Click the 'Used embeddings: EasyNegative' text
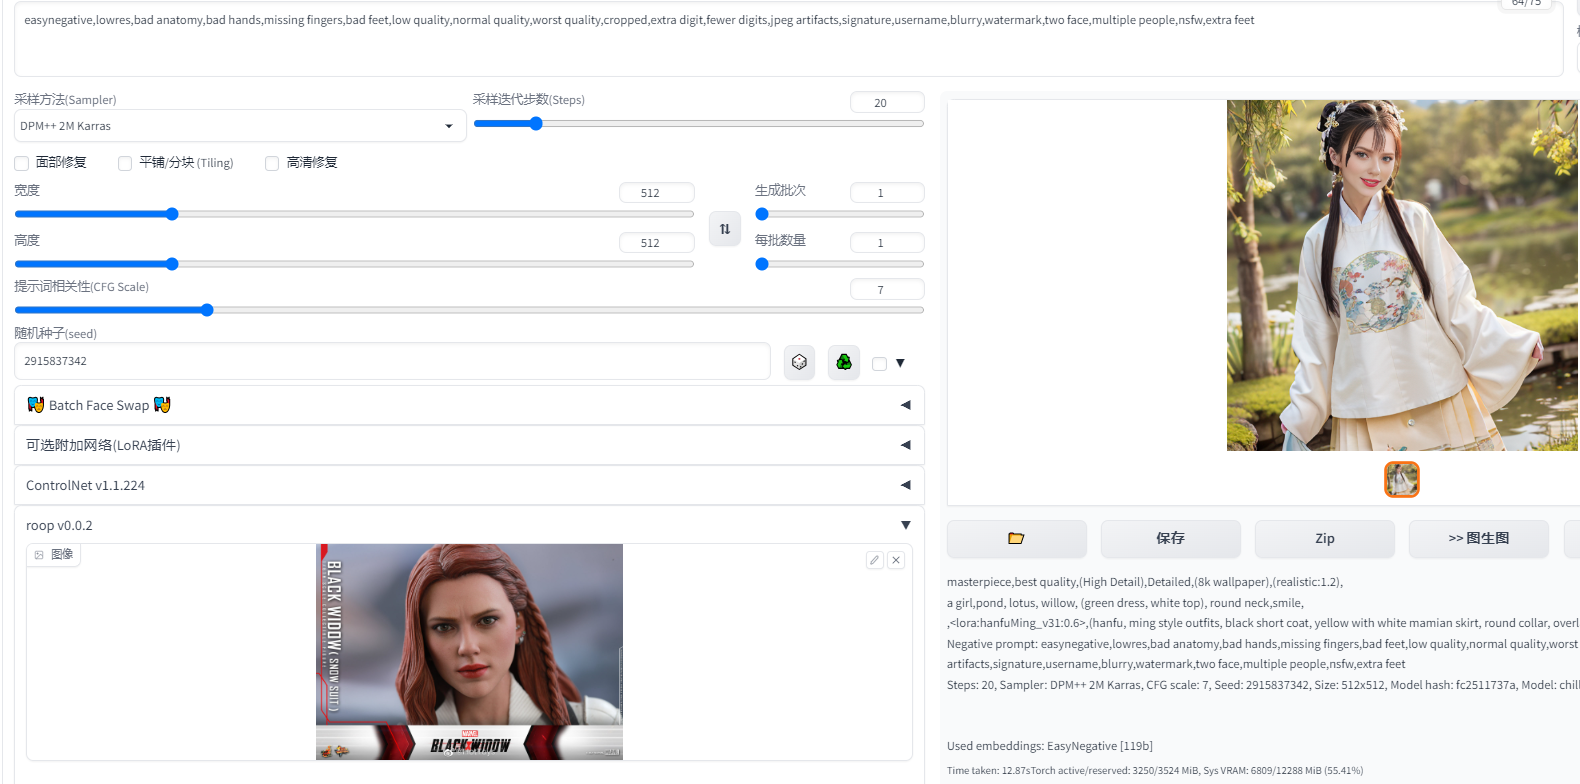The height and width of the screenshot is (784, 1580). [1049, 746]
